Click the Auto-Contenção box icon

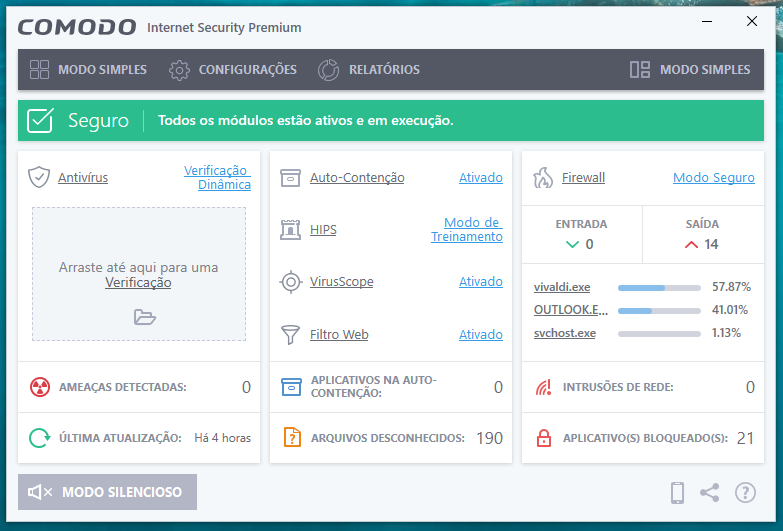pos(290,178)
